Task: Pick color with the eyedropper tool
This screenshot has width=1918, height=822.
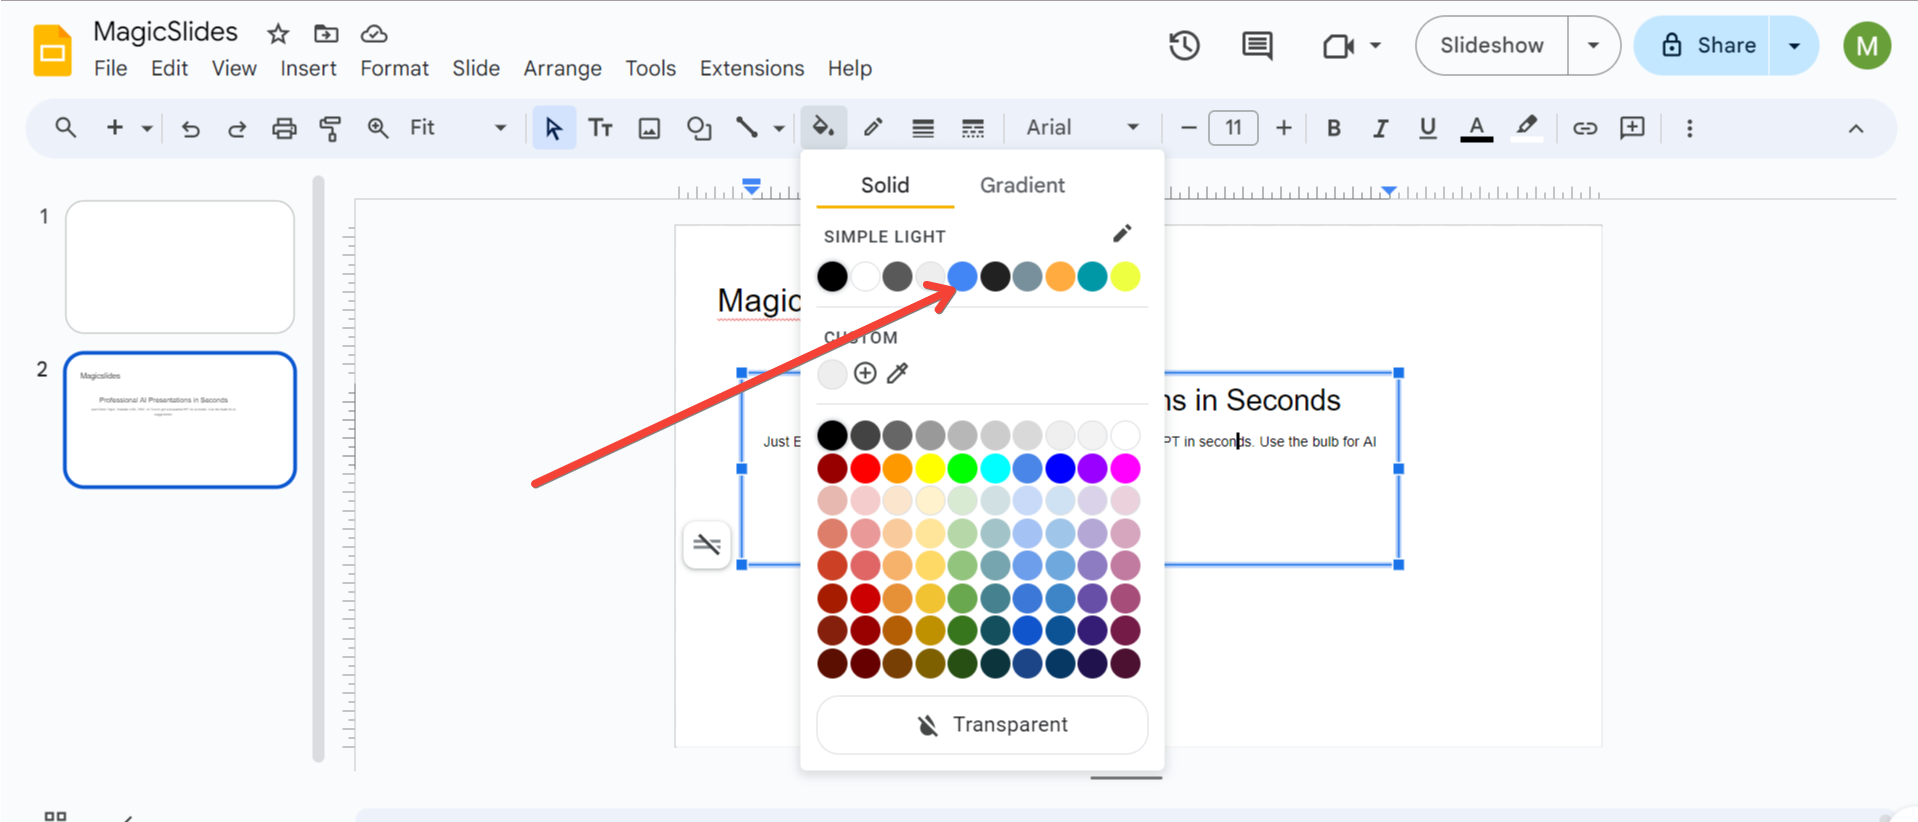Action: click(x=898, y=373)
